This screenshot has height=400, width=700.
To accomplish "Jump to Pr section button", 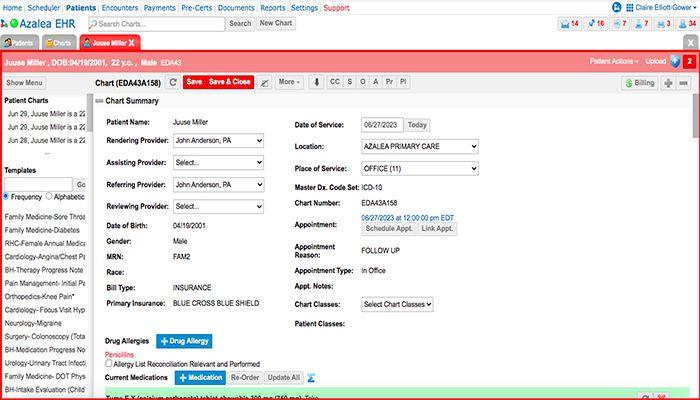I will [x=389, y=82].
